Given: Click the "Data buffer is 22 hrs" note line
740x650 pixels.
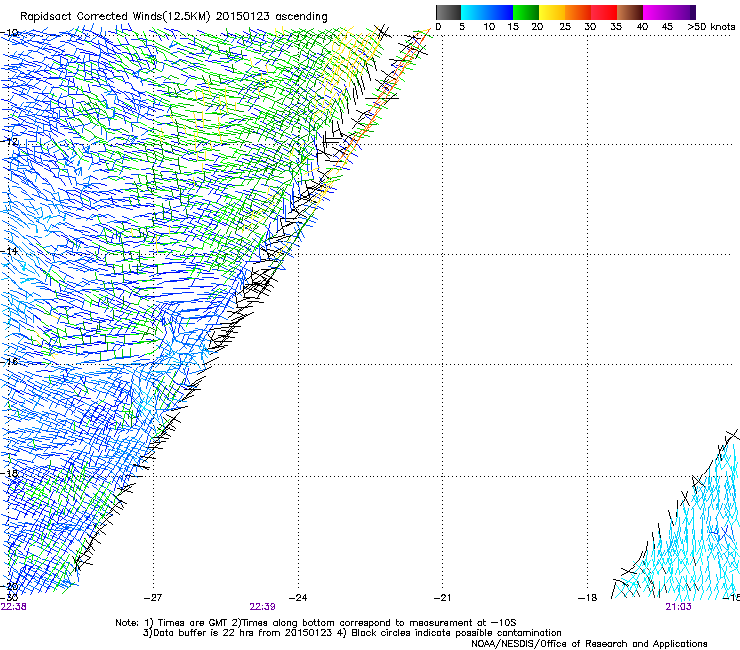Looking at the screenshot, I should click(x=352, y=633).
